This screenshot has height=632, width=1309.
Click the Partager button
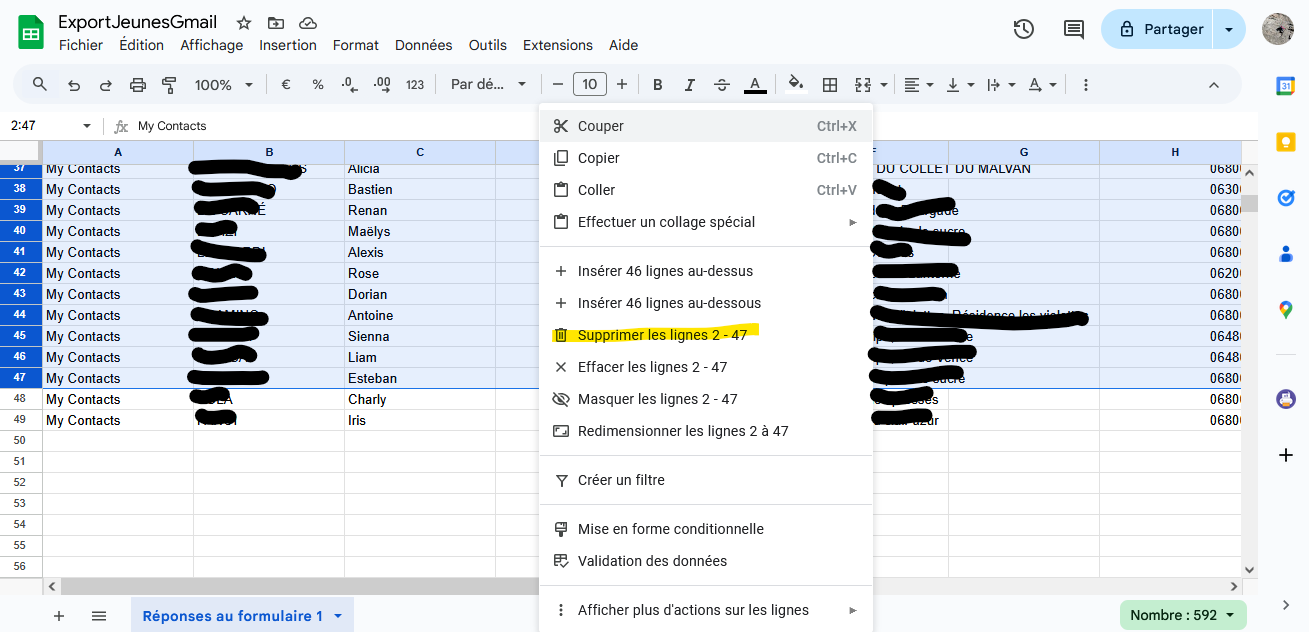coord(1158,30)
